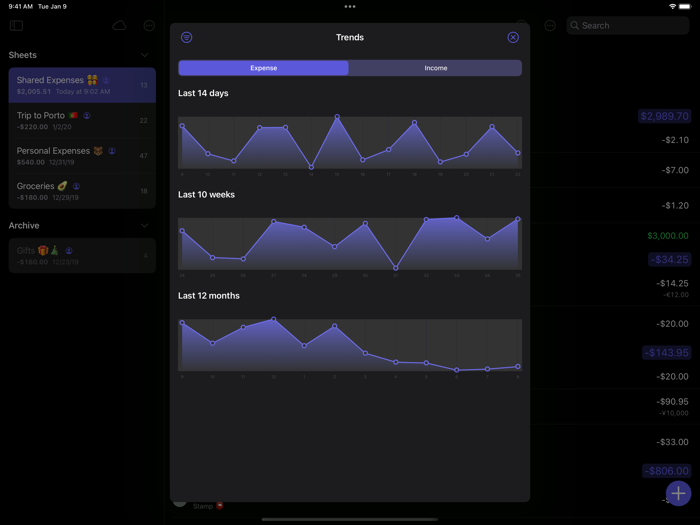Viewport: 700px width, 525px height.
Task: Switch to the Income tab
Action: tap(435, 68)
